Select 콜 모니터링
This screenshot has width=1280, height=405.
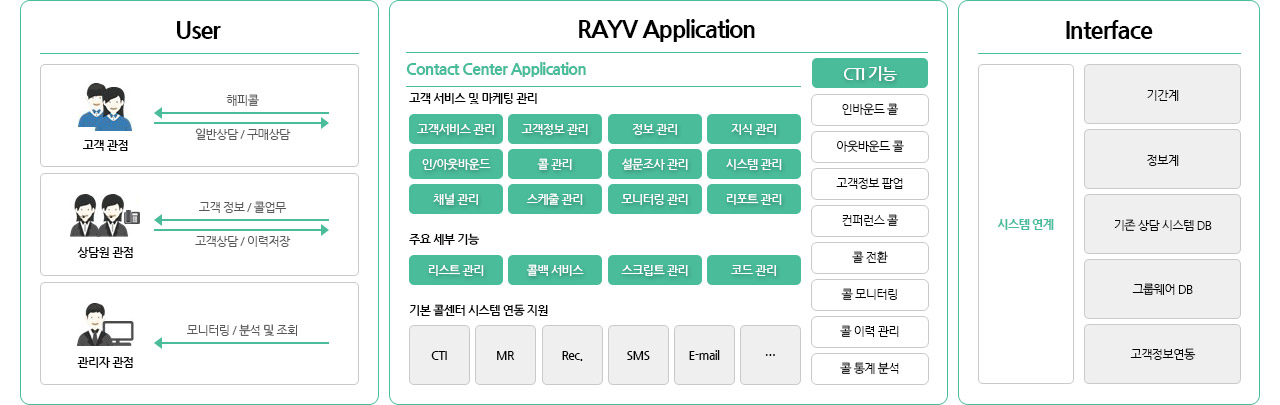(870, 294)
